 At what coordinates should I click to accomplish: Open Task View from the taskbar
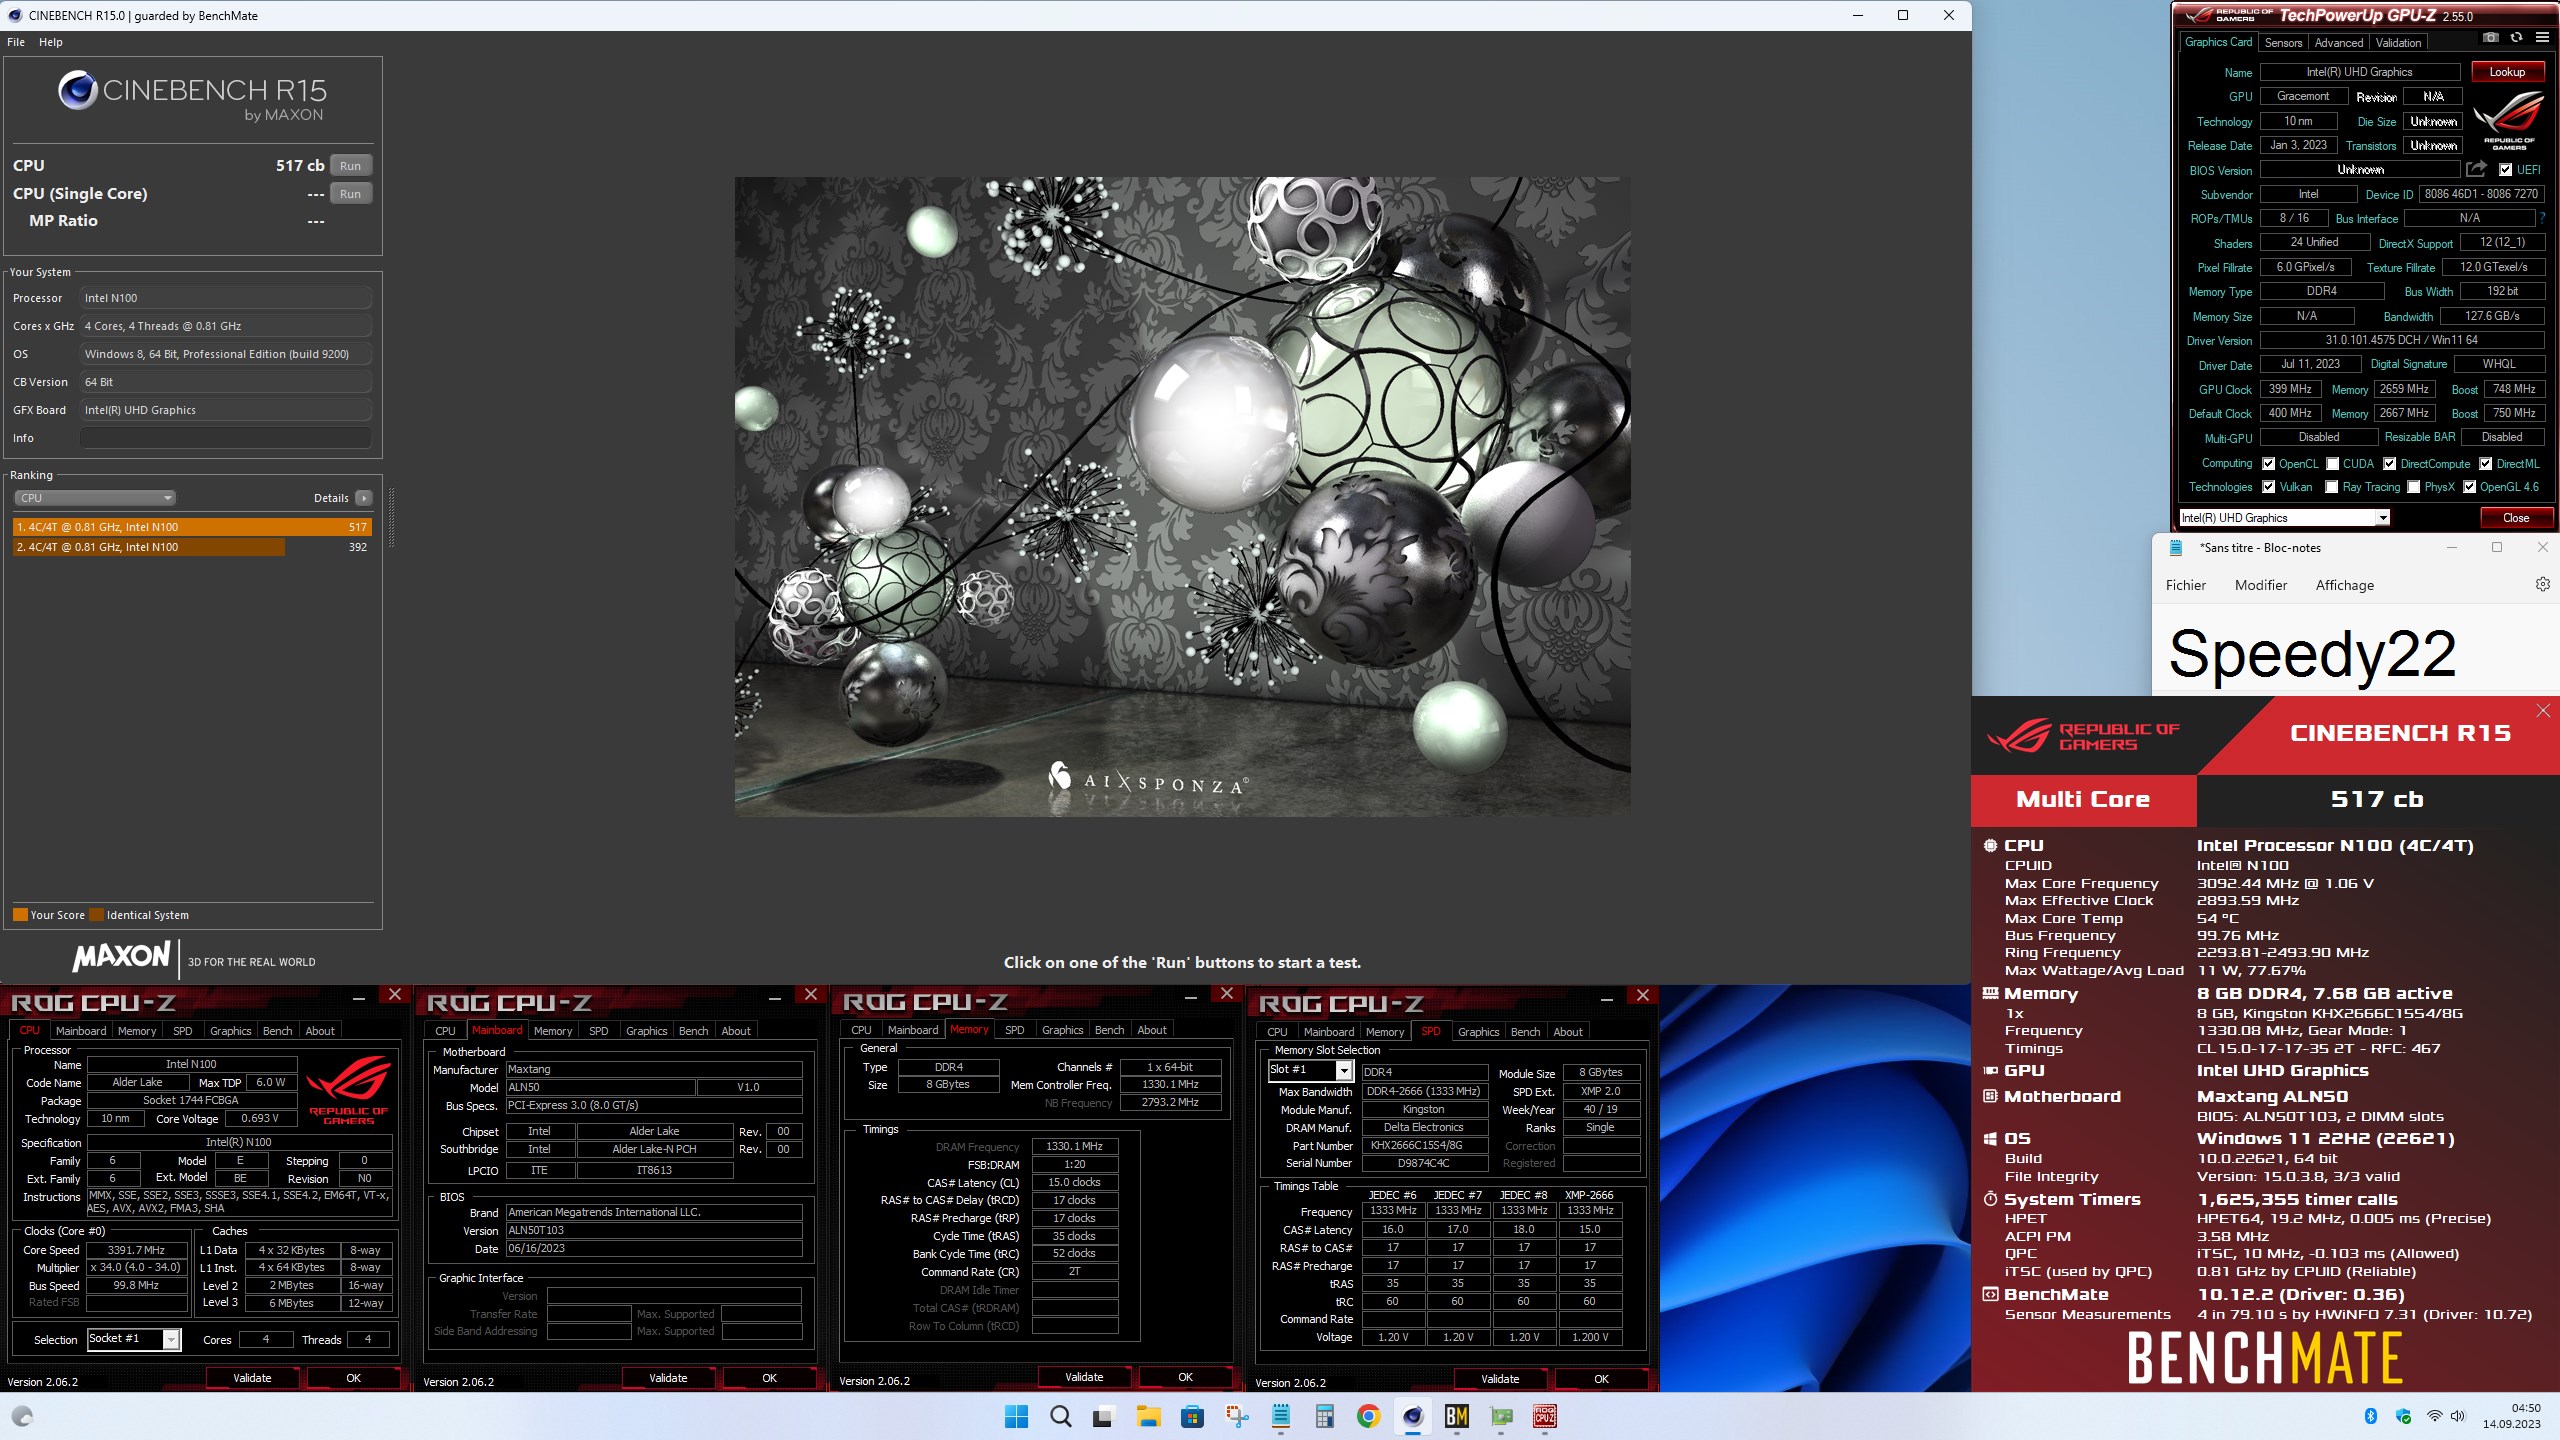click(1103, 1416)
